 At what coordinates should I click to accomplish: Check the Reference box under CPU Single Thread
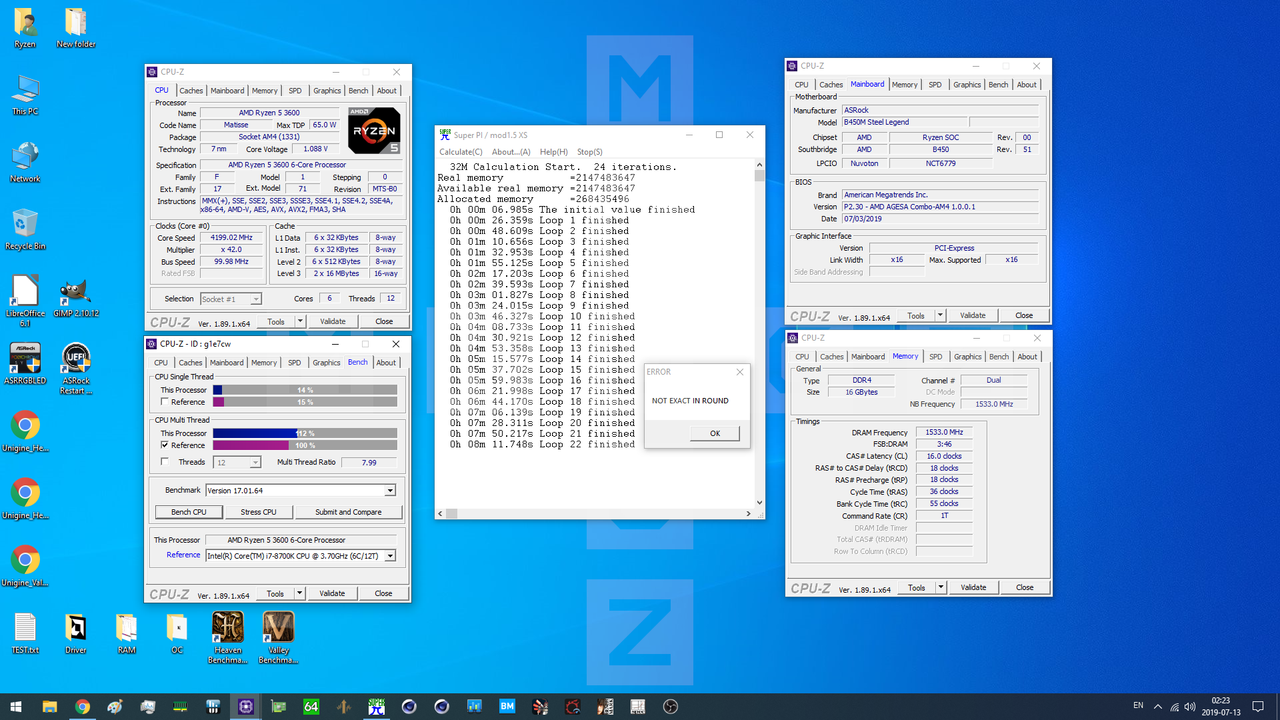pos(164,402)
